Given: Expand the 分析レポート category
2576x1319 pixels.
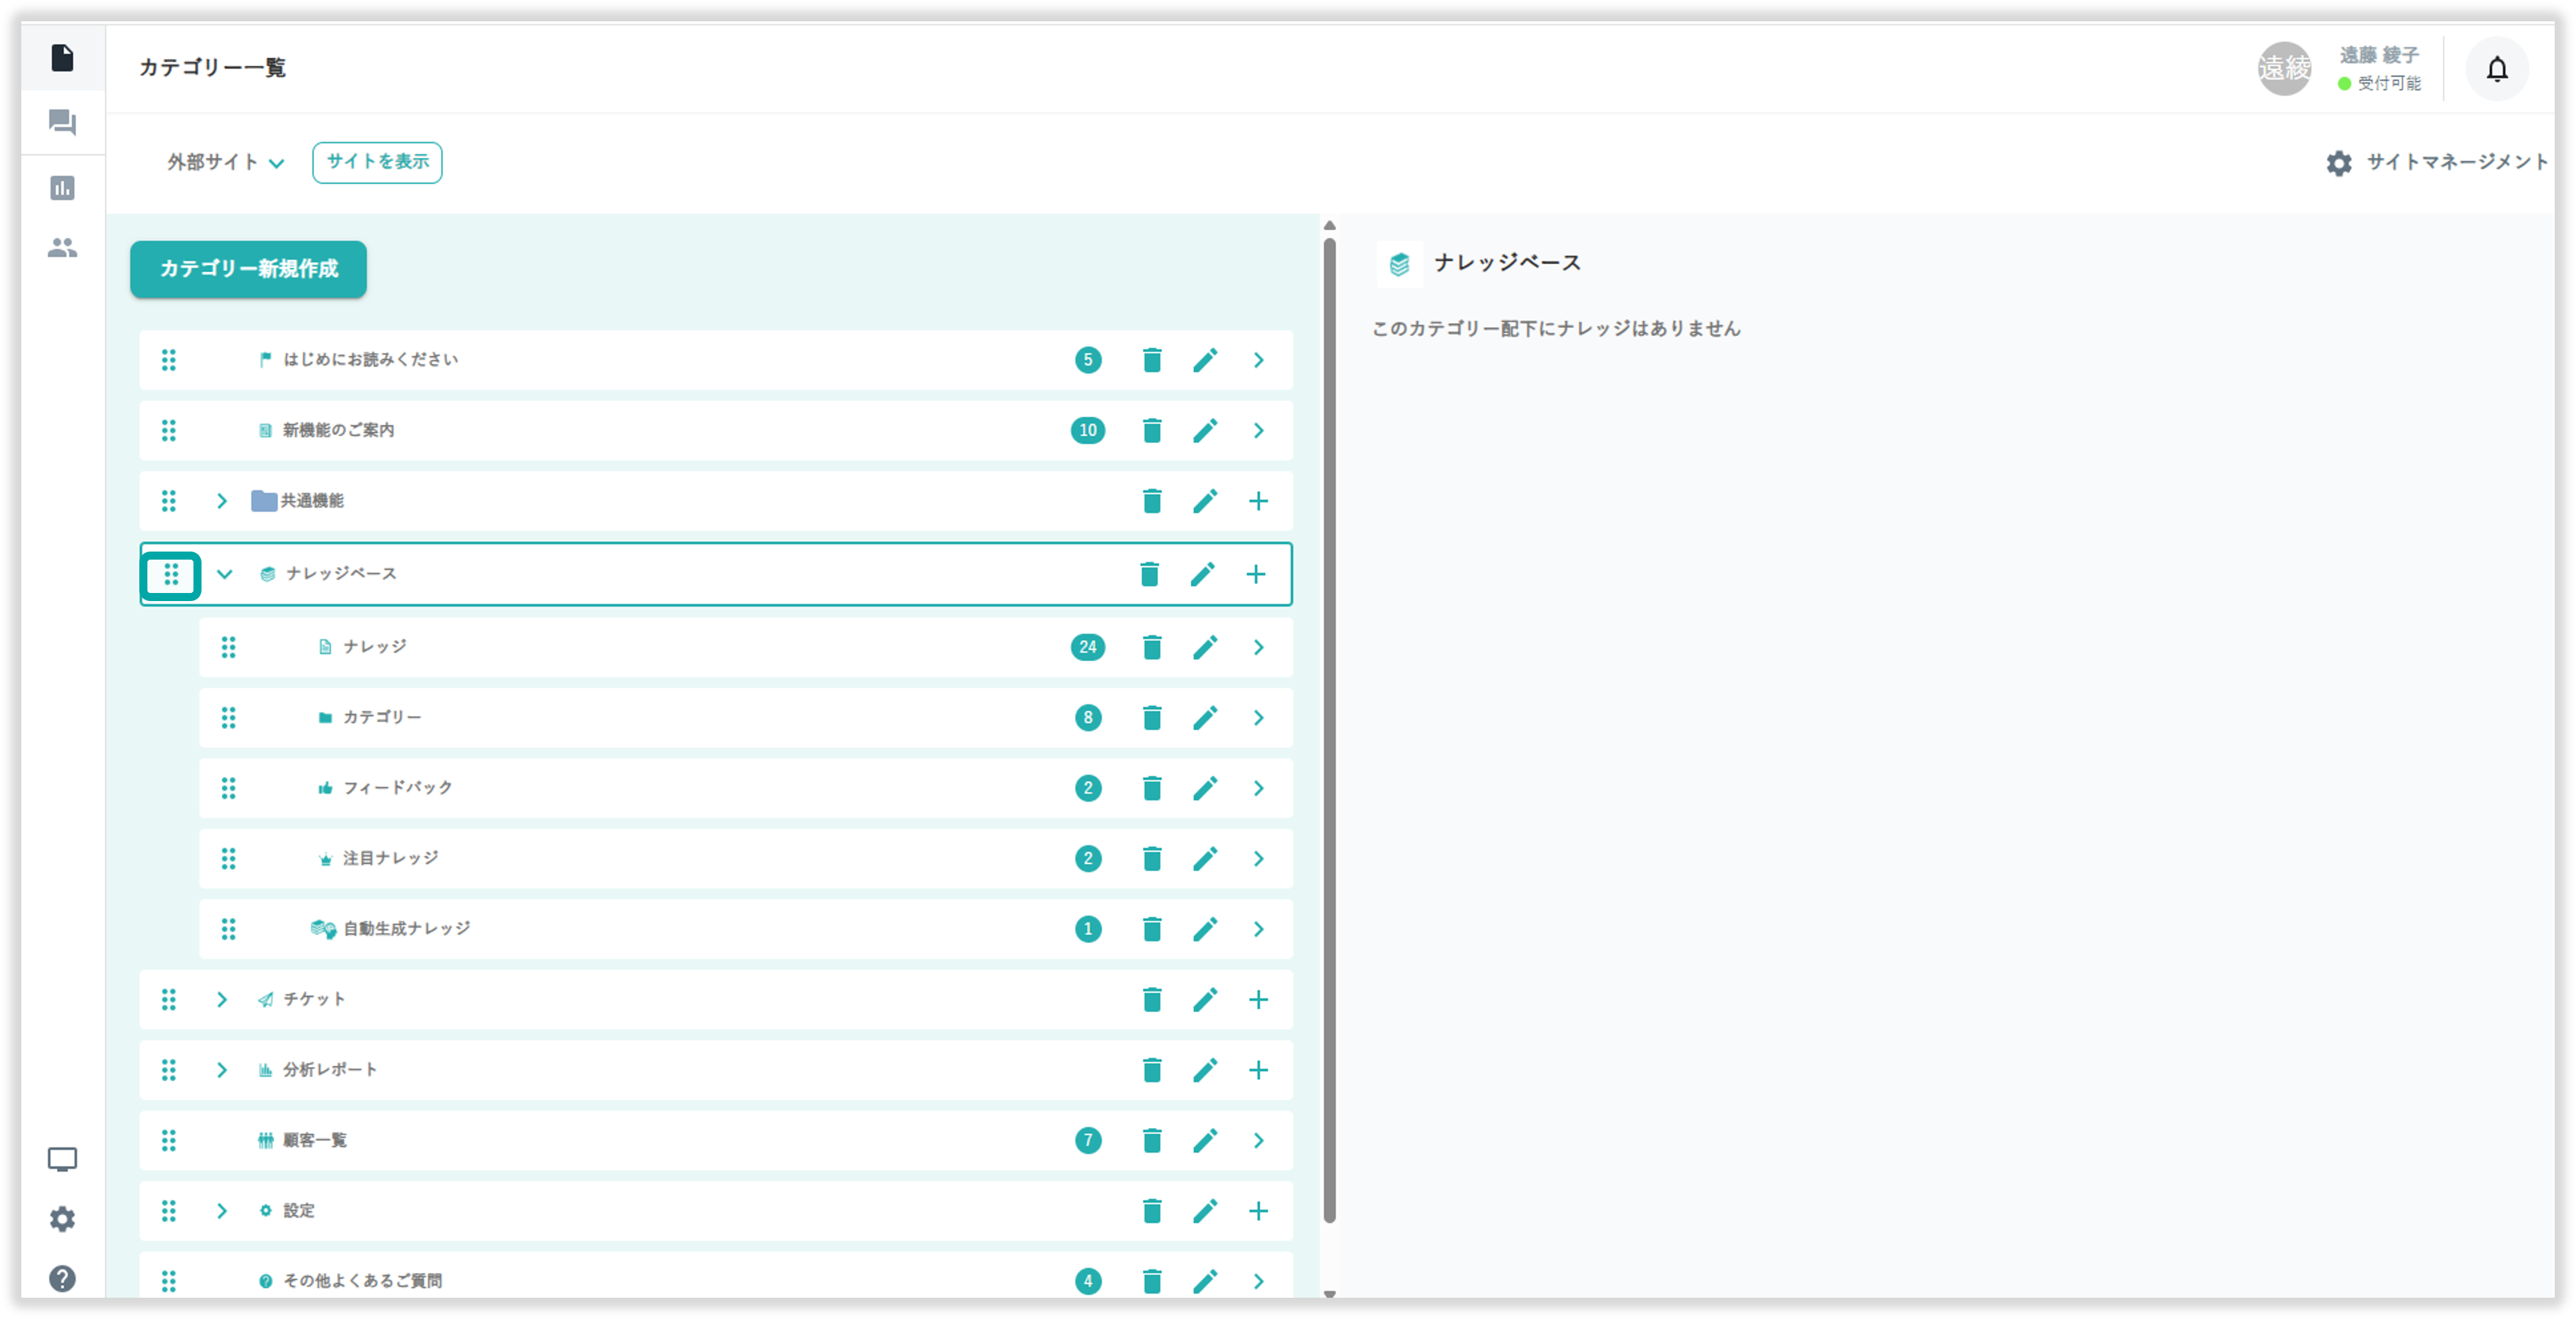Looking at the screenshot, I should click(x=222, y=1070).
